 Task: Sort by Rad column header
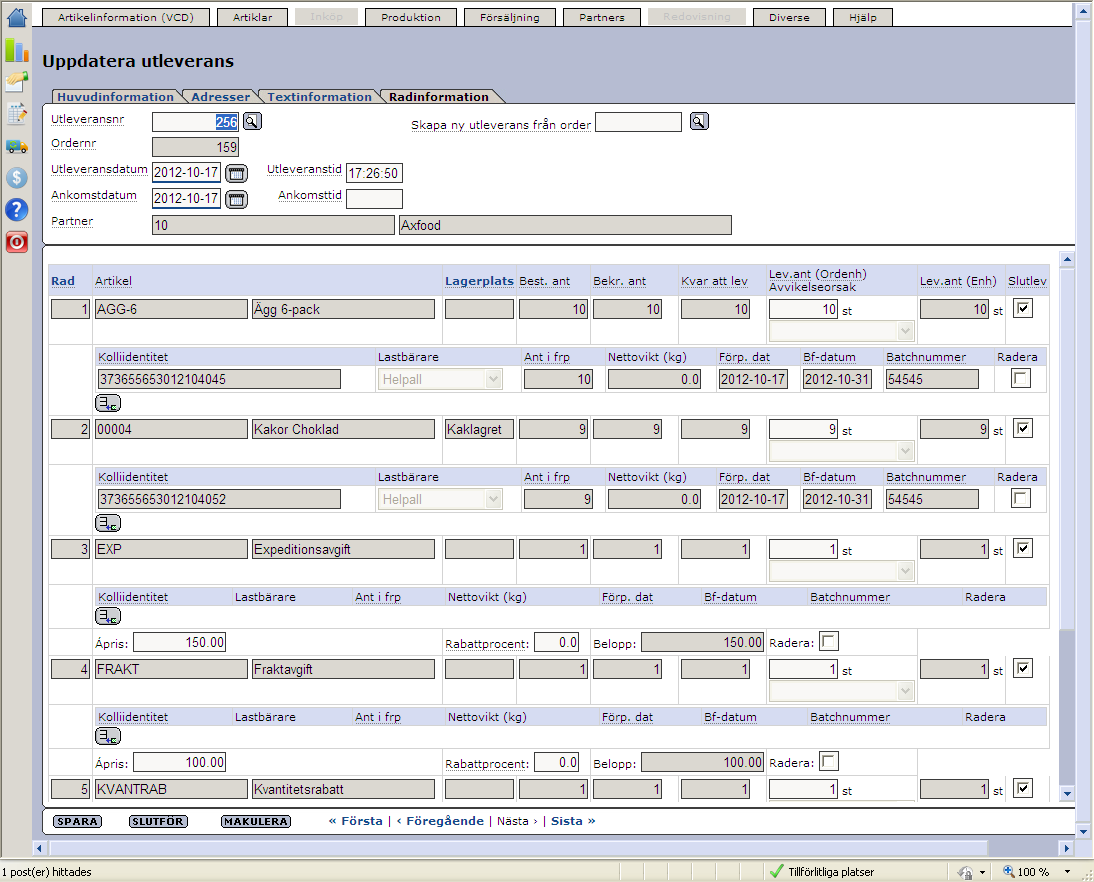63,281
